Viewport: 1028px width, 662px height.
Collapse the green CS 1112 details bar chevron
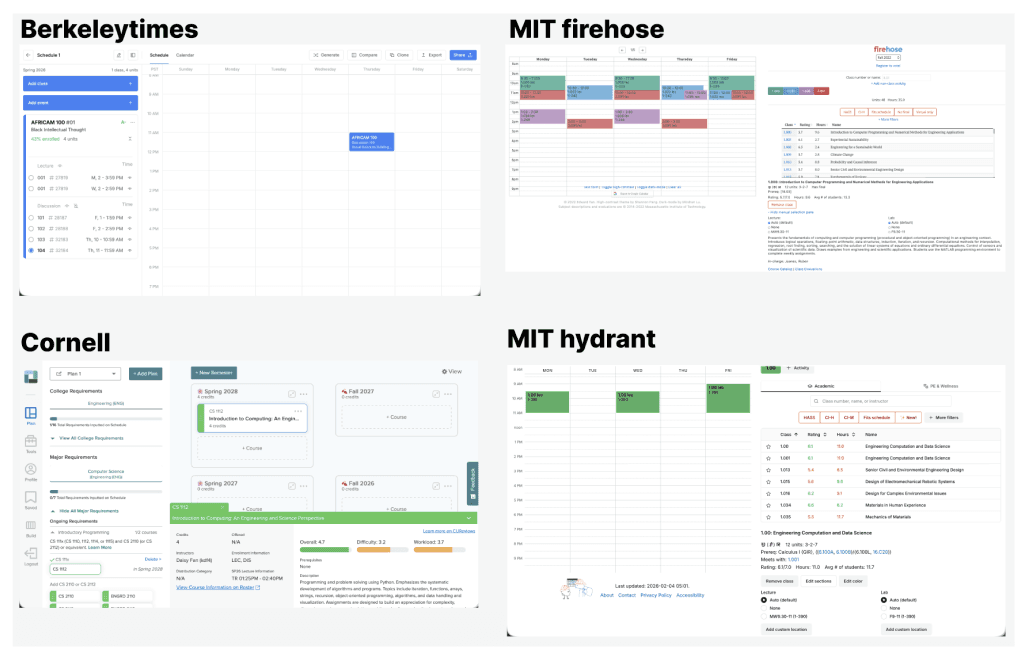[x=469, y=518]
